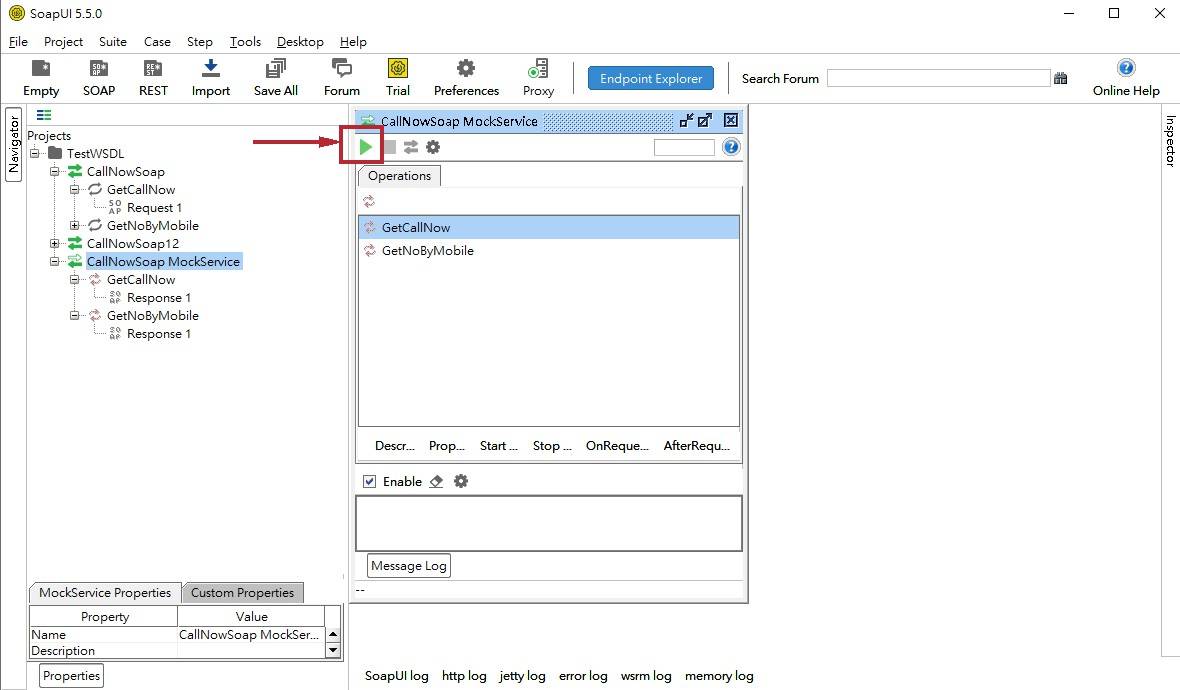Expand GetNoByMobile under CallNowSoap
This screenshot has height=690, width=1180.
tap(75, 226)
